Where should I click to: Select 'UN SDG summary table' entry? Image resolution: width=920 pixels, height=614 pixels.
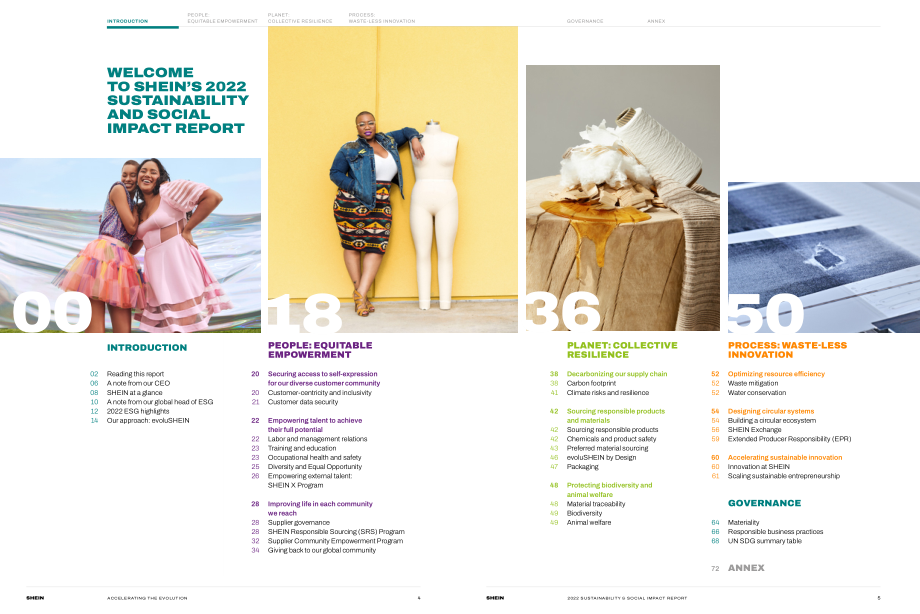[765, 541]
